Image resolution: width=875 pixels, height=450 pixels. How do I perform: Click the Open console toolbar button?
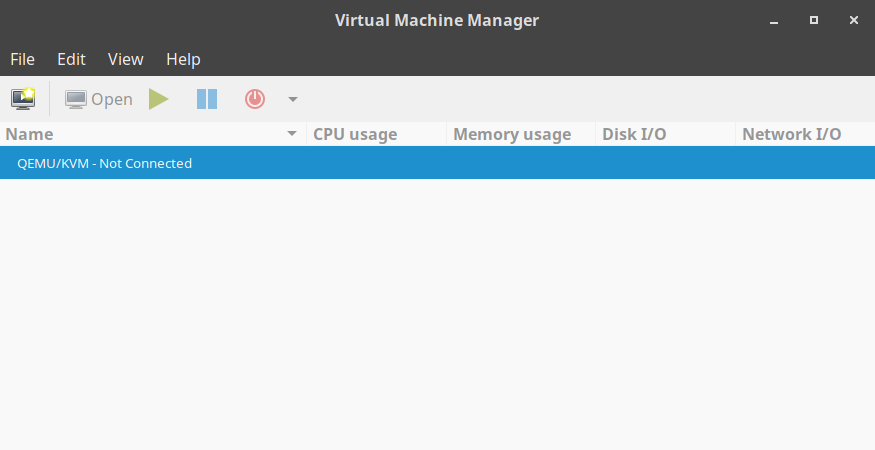click(99, 99)
